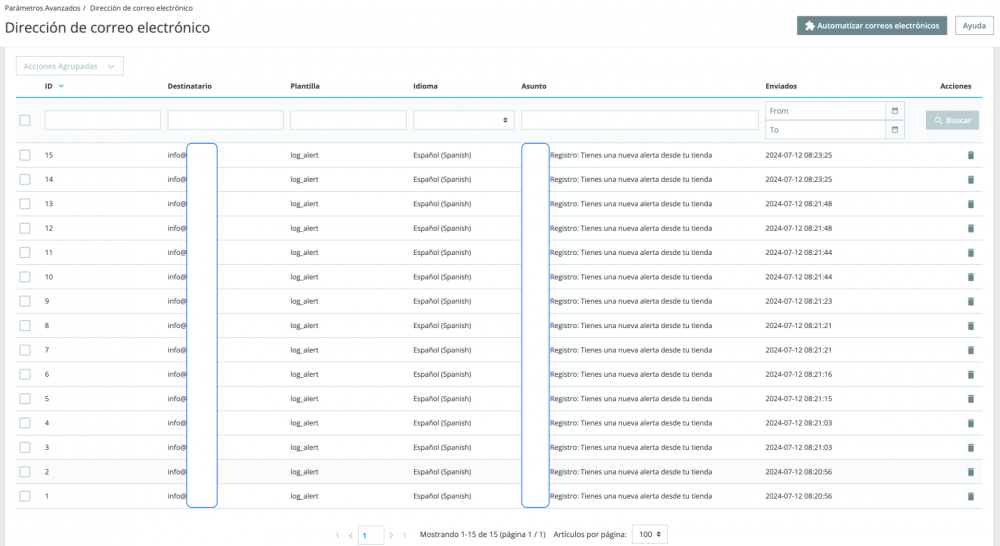Expand the Idioma filter dropdown
This screenshot has height=546, width=1000.
(x=464, y=120)
